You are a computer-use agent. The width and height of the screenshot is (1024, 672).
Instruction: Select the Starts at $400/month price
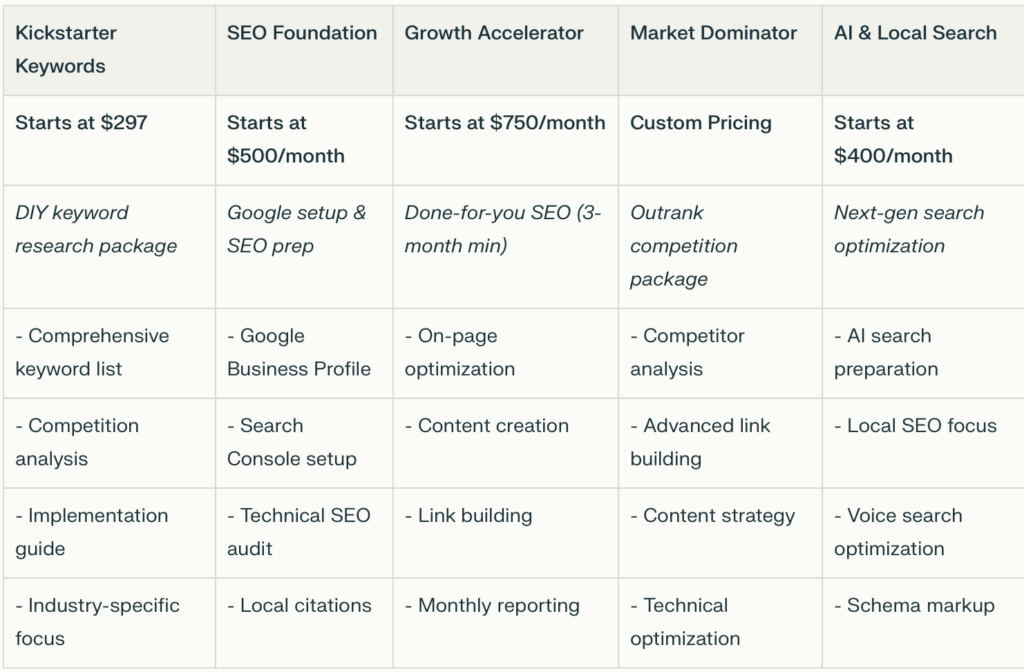893,139
